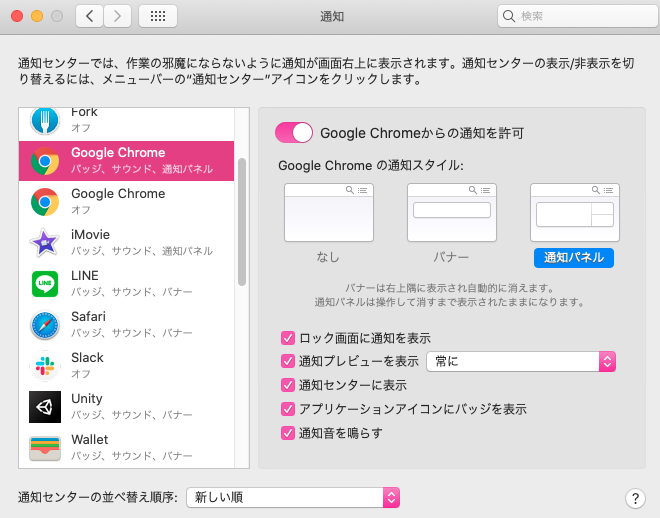The image size is (660, 518).
Task: Open the 常に preview dropdown
Action: [521, 361]
